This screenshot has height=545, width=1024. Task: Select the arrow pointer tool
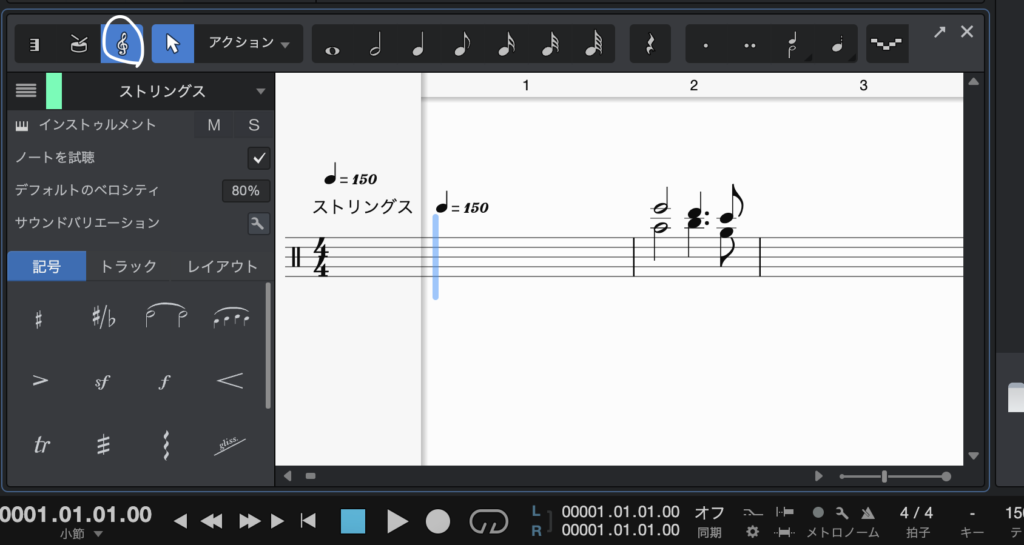(172, 44)
